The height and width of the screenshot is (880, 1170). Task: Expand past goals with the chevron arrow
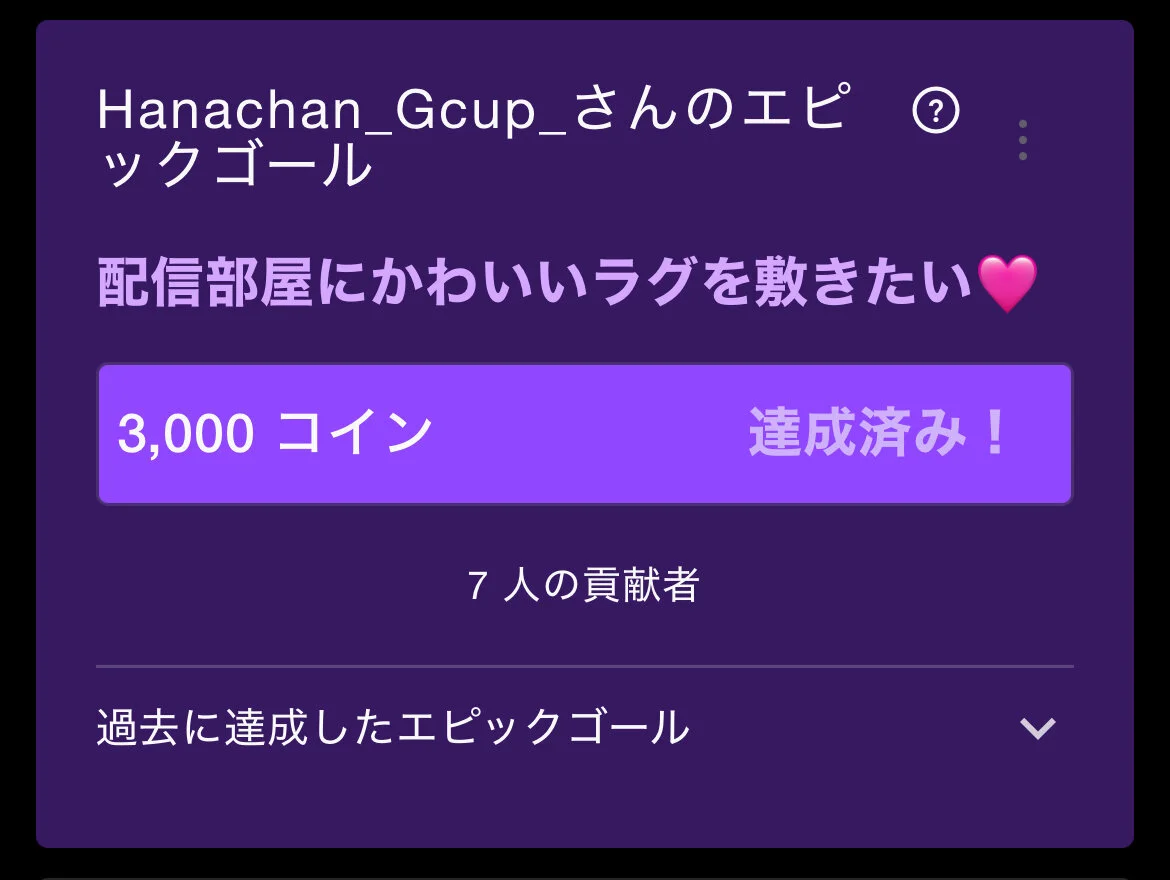(1038, 728)
